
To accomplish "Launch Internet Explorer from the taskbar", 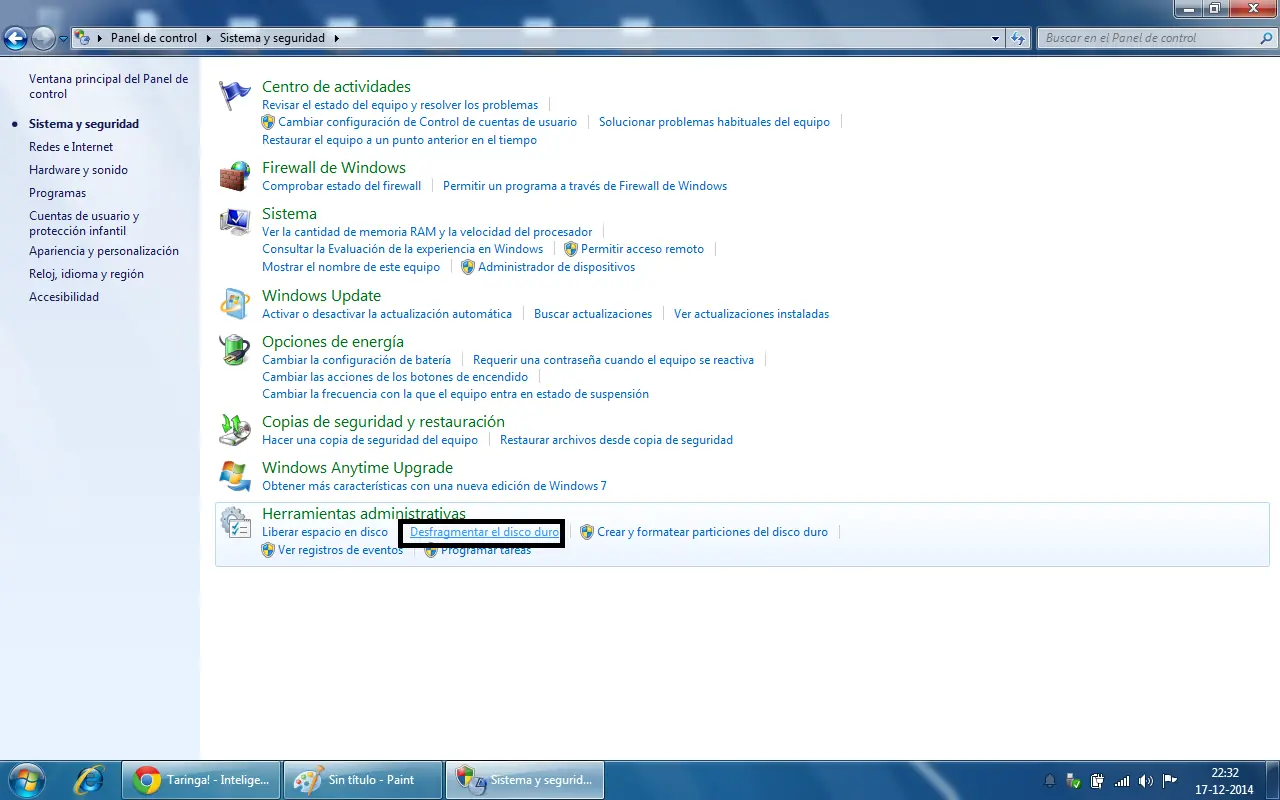I will [x=90, y=780].
